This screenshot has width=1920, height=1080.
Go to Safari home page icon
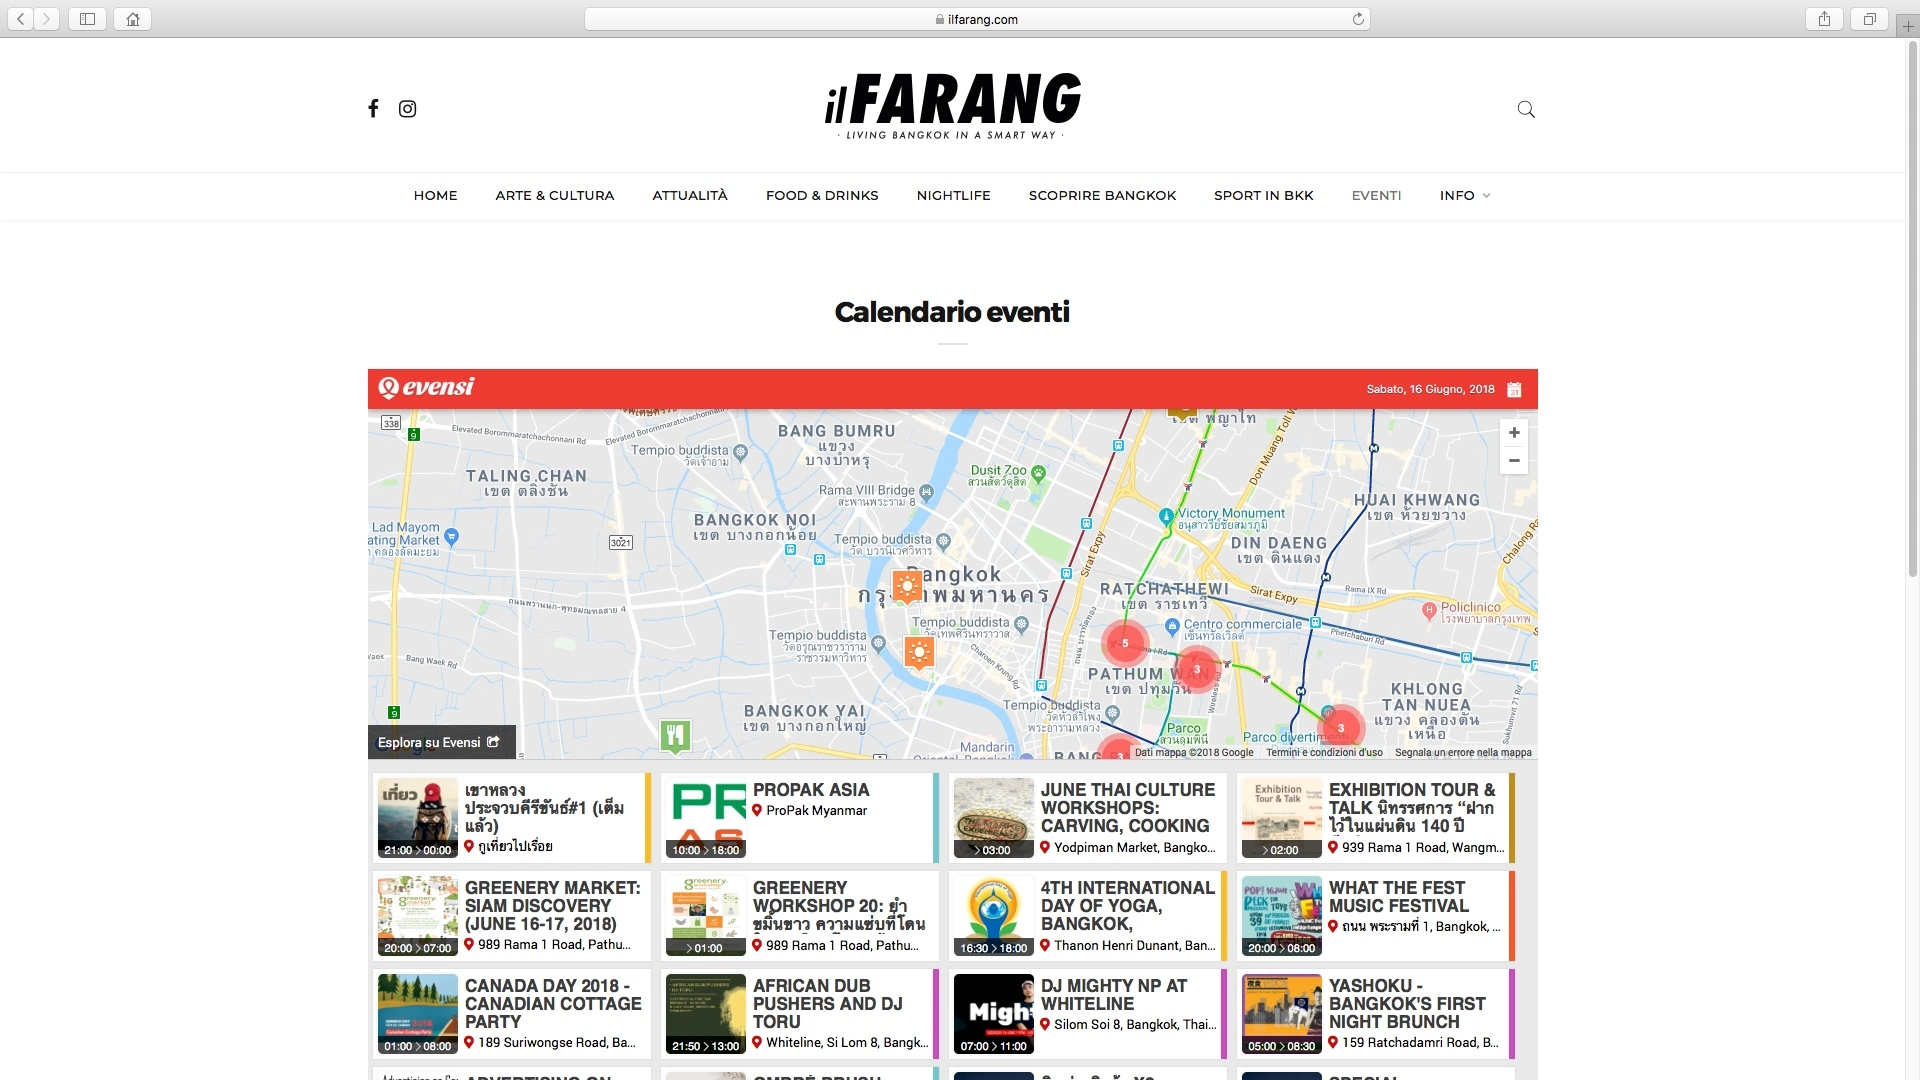coord(132,19)
